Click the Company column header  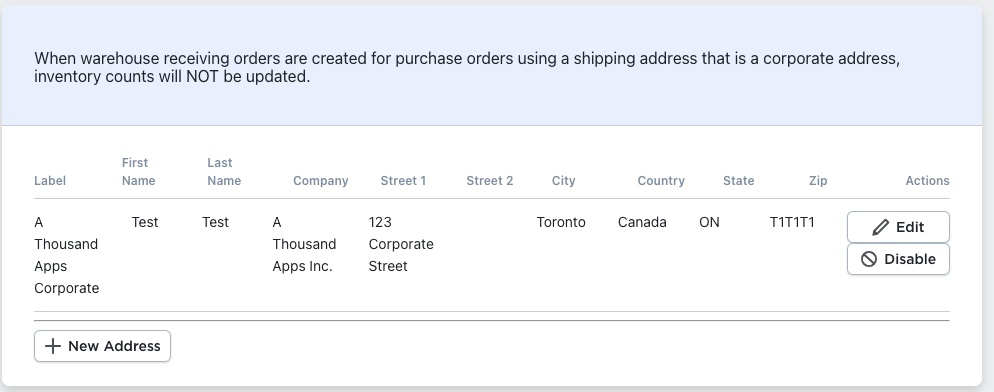pos(321,181)
